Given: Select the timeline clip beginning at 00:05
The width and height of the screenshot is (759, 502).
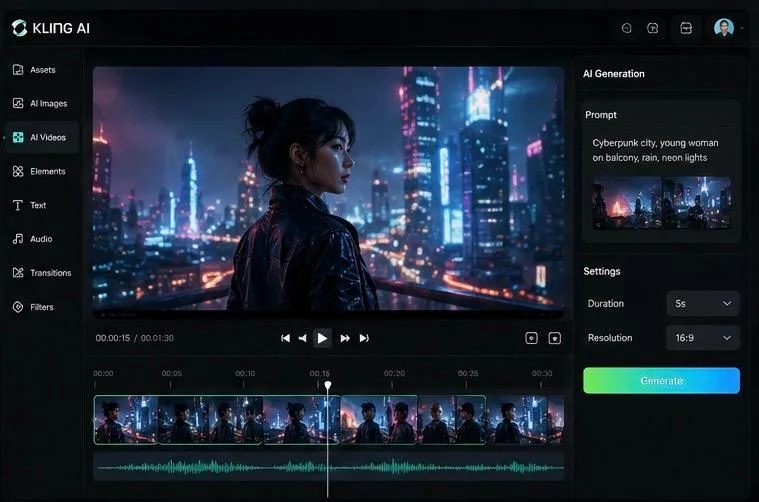Looking at the screenshot, I should pos(211,420).
